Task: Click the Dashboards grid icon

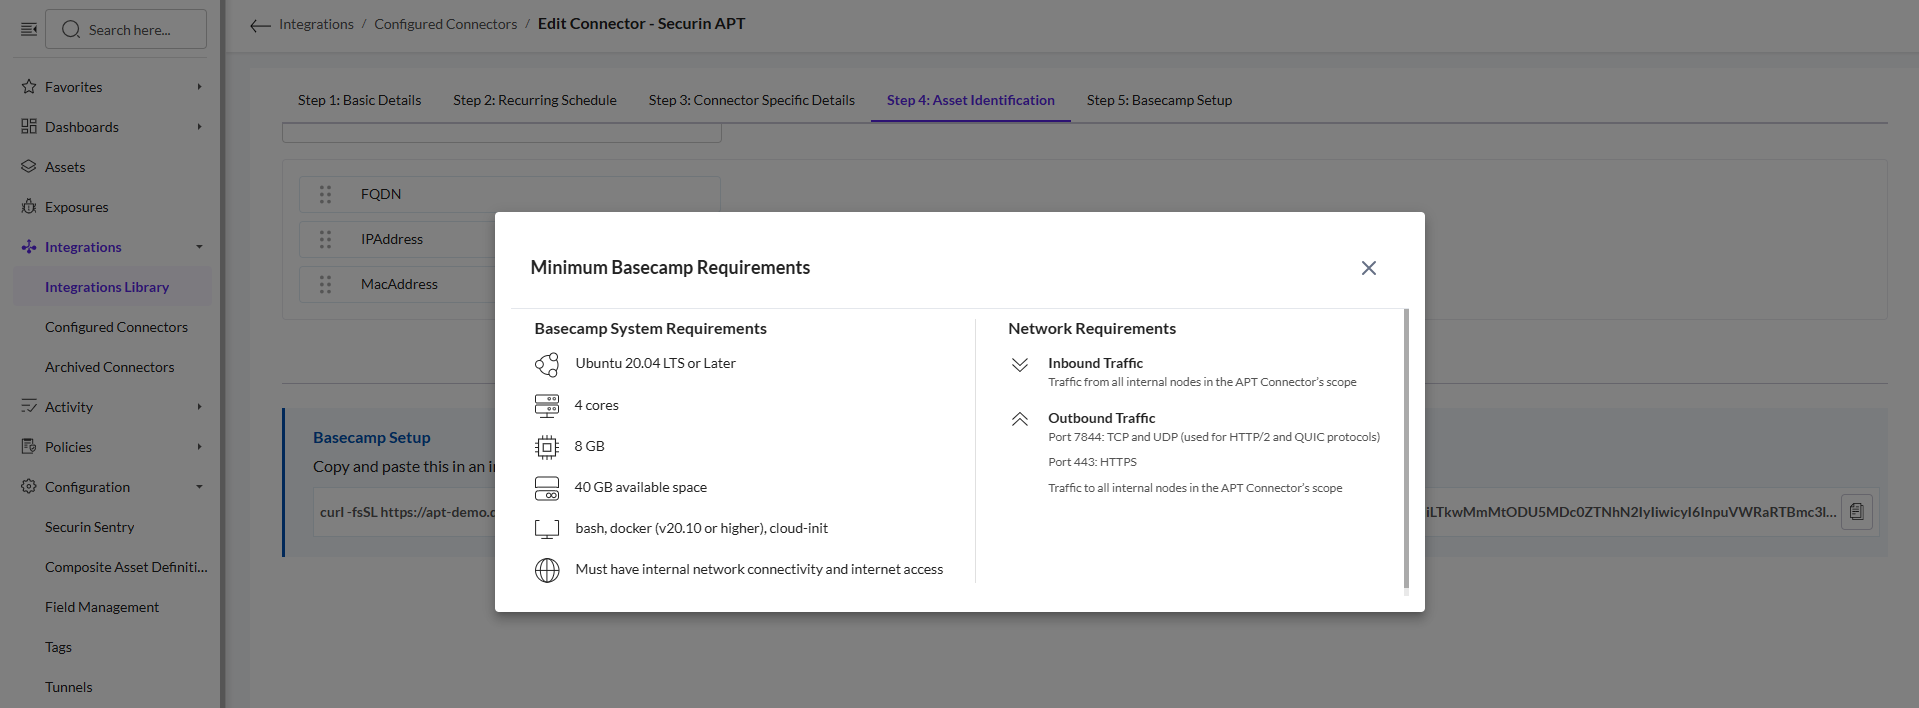Action: pyautogui.click(x=29, y=127)
